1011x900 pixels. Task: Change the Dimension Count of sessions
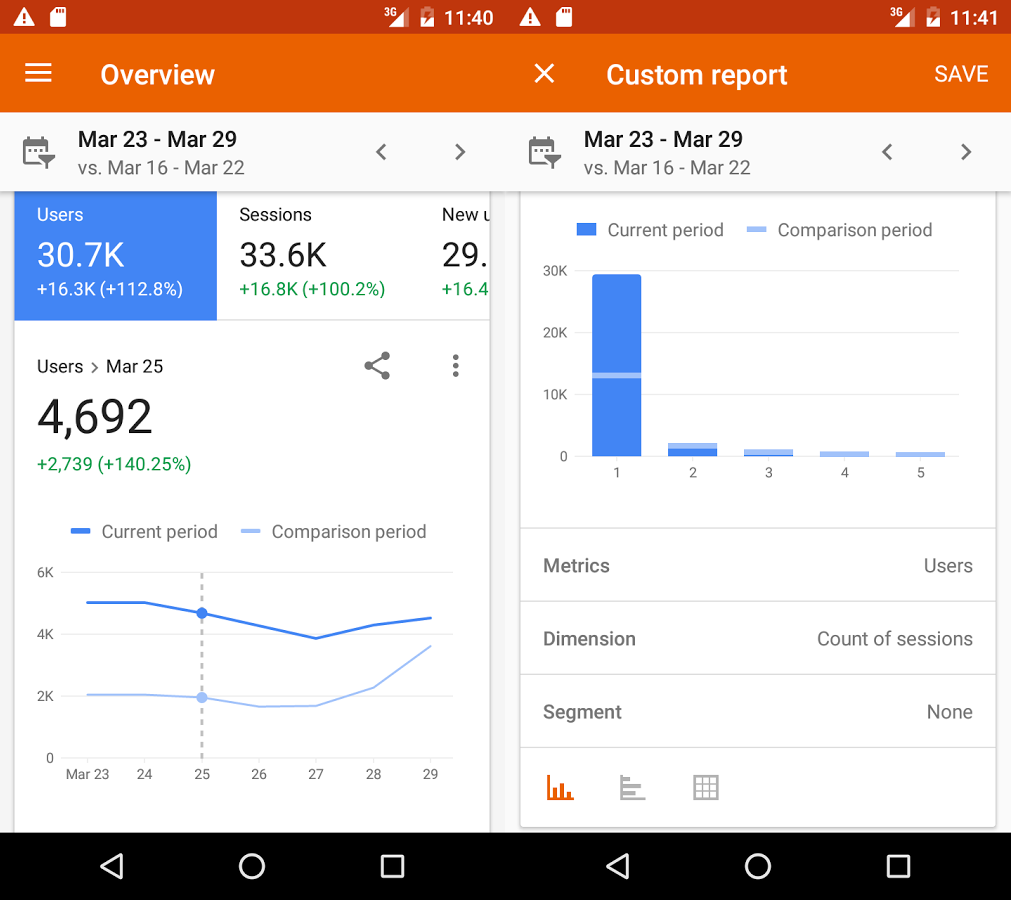pos(758,638)
